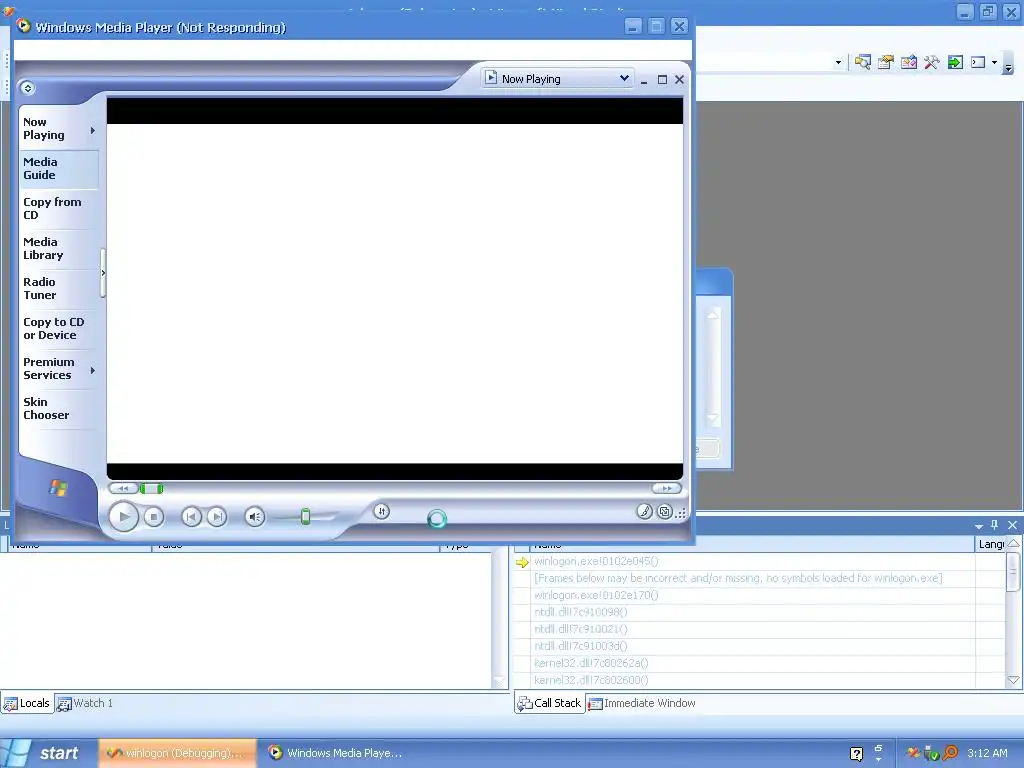This screenshot has width=1024, height=768.
Task: Click the Find in Files toolbar icon
Action: pyautogui.click(x=863, y=62)
